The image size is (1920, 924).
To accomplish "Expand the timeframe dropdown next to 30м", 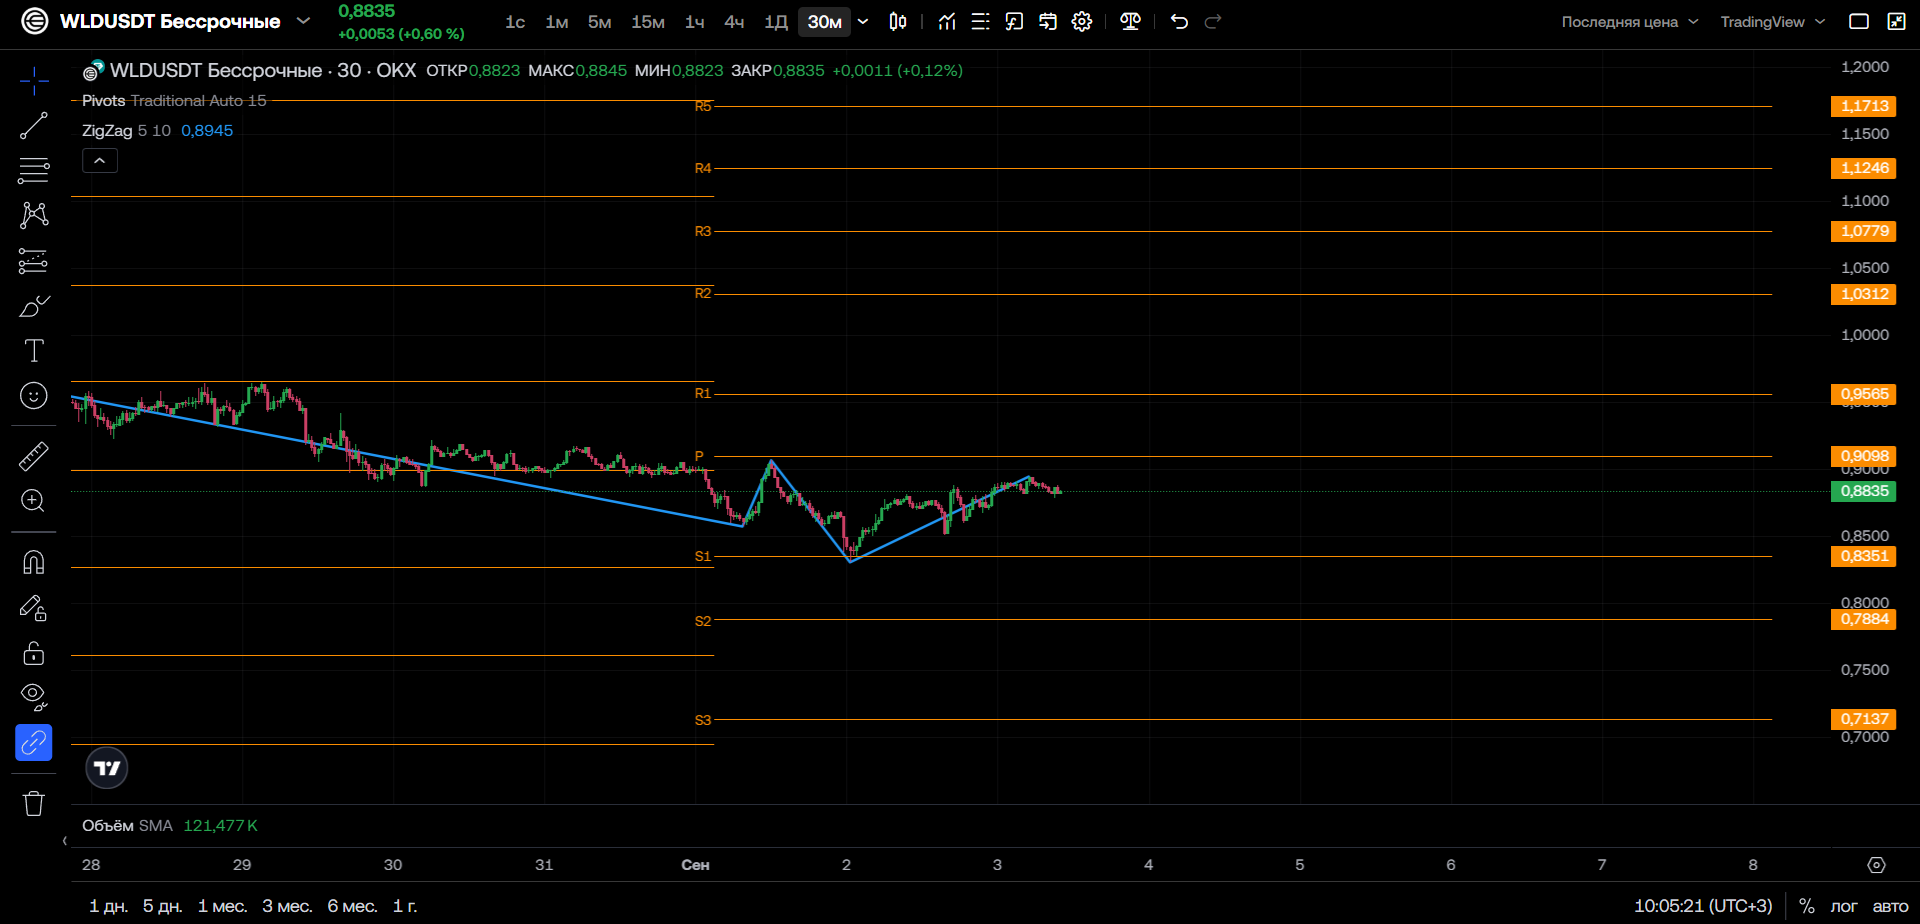I will (x=863, y=22).
